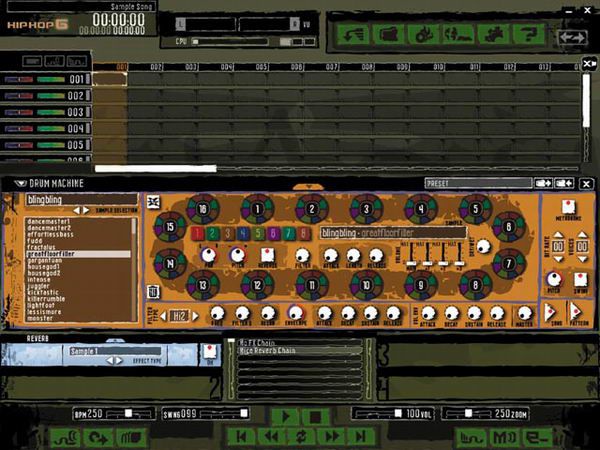Click the trash icon in drum machine
The height and width of the screenshot is (450, 600).
(x=154, y=292)
